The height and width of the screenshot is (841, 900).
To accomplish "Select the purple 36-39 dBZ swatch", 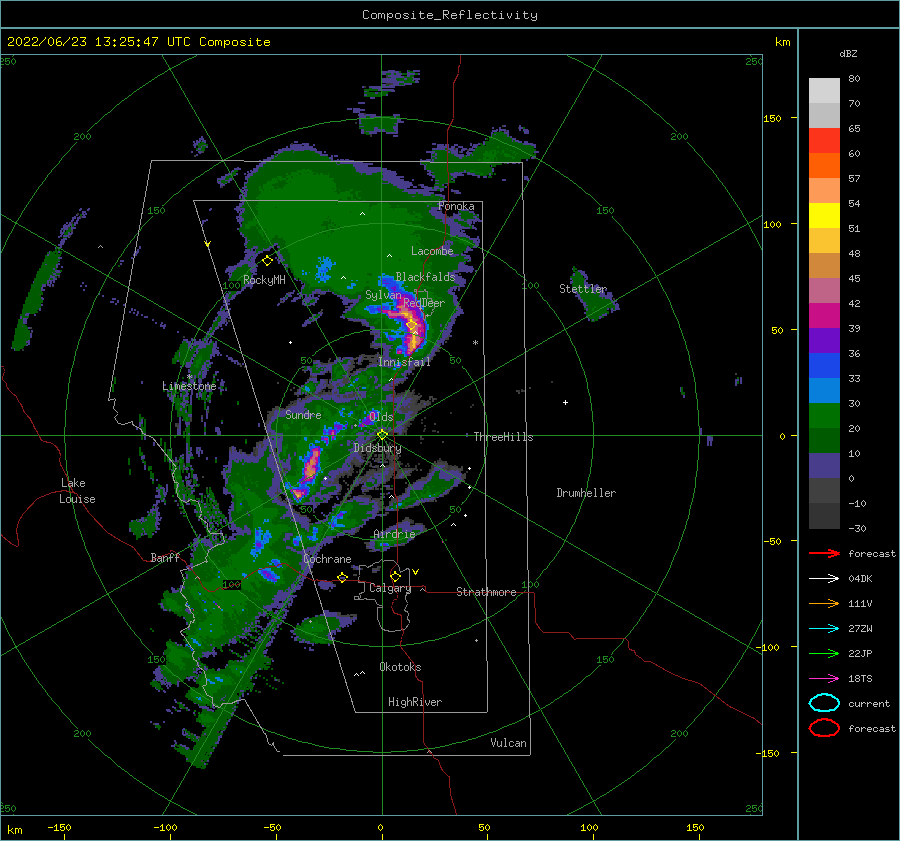I will click(x=824, y=341).
